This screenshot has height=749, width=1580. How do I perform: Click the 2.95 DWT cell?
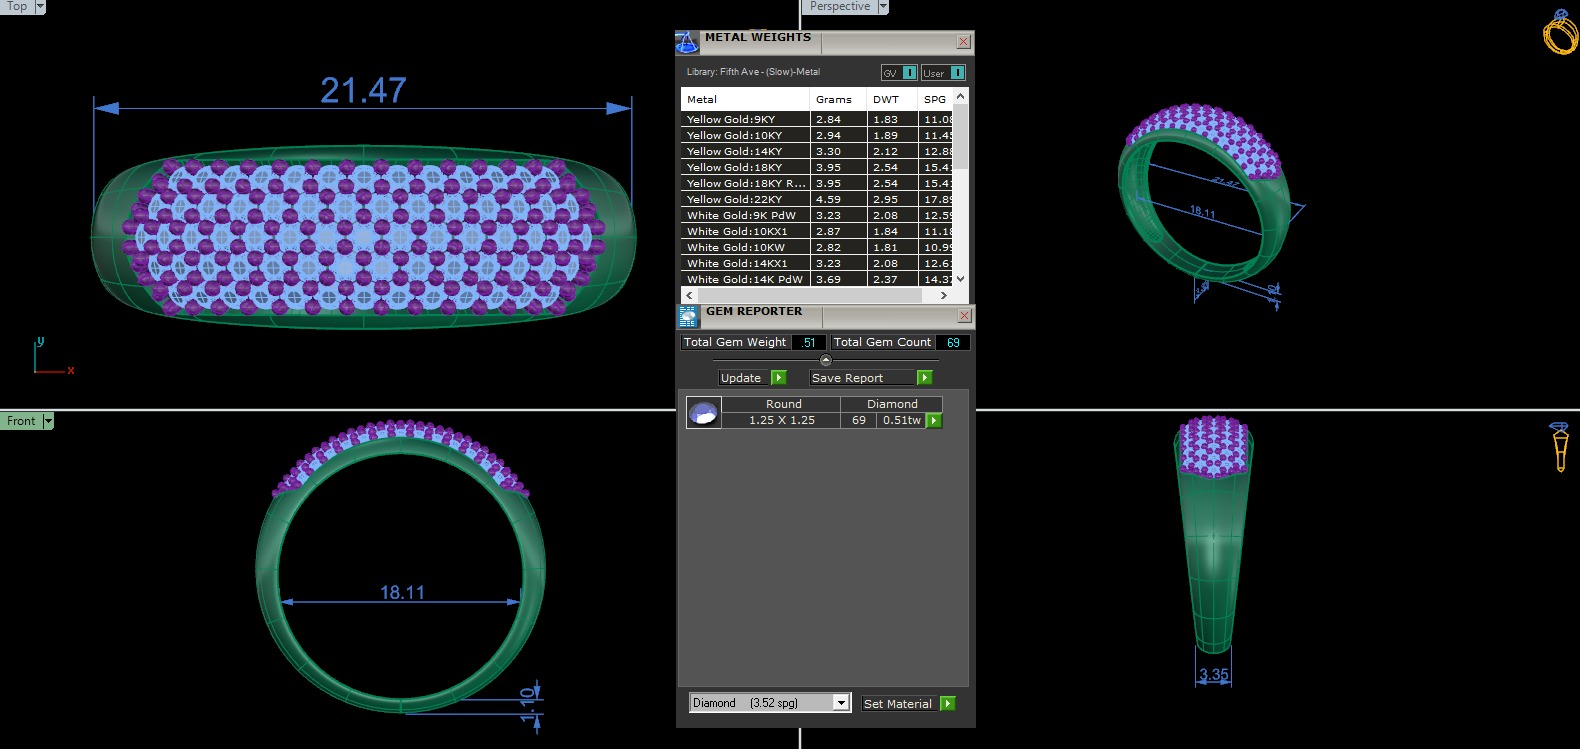tap(892, 199)
